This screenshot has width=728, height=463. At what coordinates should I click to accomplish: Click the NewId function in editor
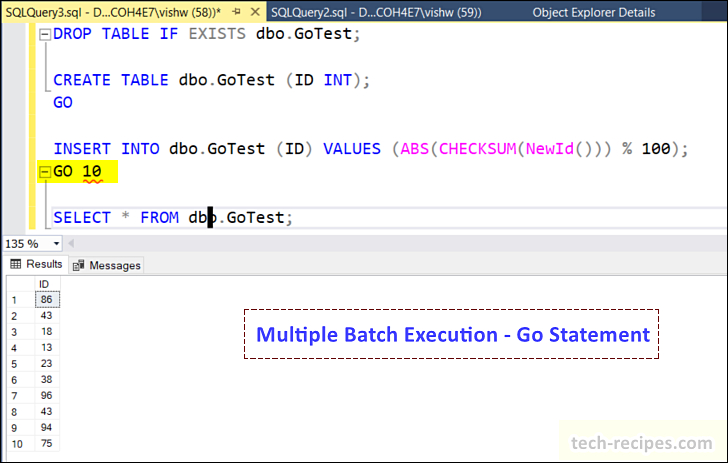click(x=550, y=149)
